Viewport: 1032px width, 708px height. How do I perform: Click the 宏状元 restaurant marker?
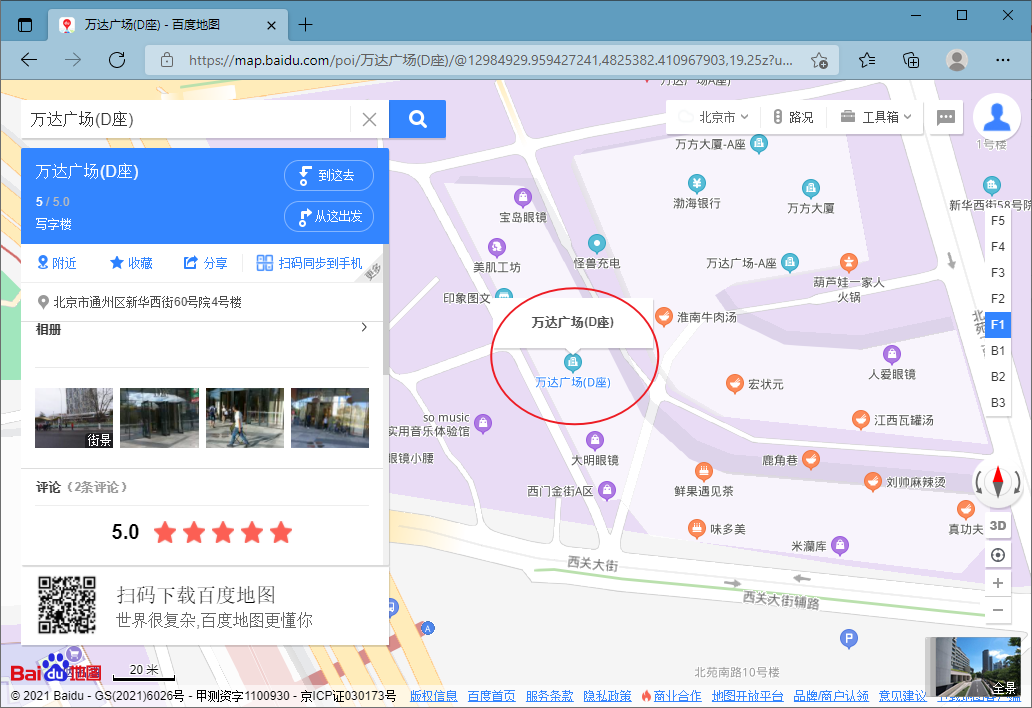click(x=735, y=384)
